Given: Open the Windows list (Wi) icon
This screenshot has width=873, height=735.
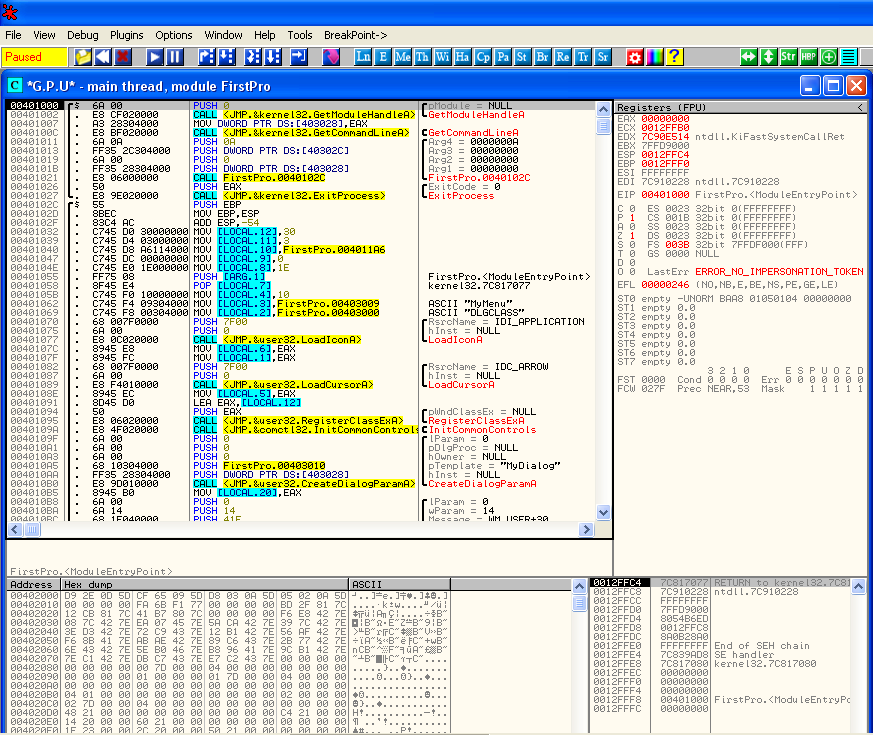Looking at the screenshot, I should 443,57.
